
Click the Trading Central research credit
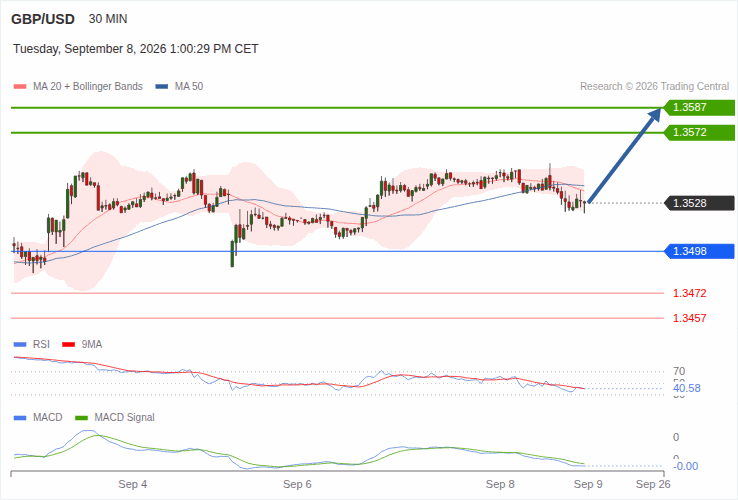click(654, 87)
